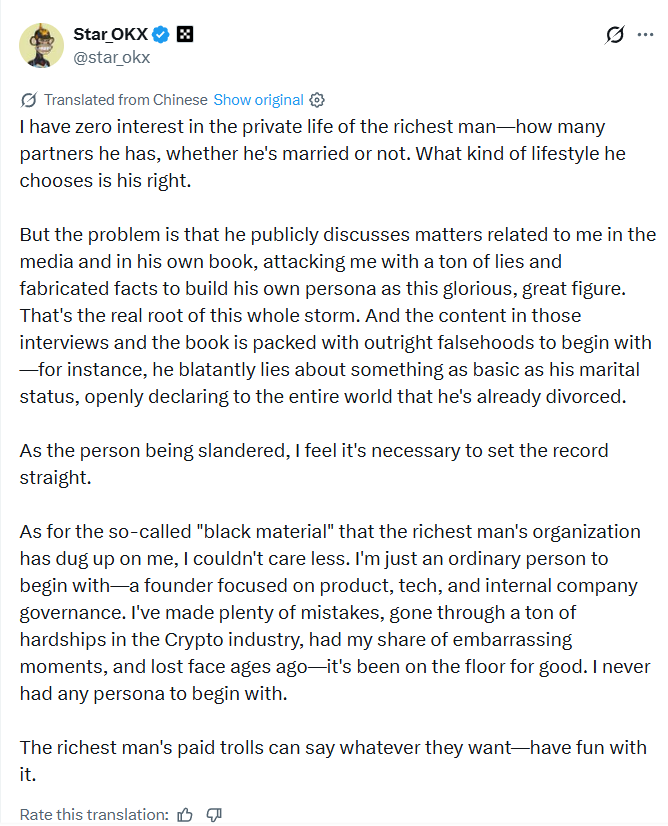Screen dimensions: 668x826
Task: Click the paragraph mentioning 'black material'
Action: [x=330, y=610]
